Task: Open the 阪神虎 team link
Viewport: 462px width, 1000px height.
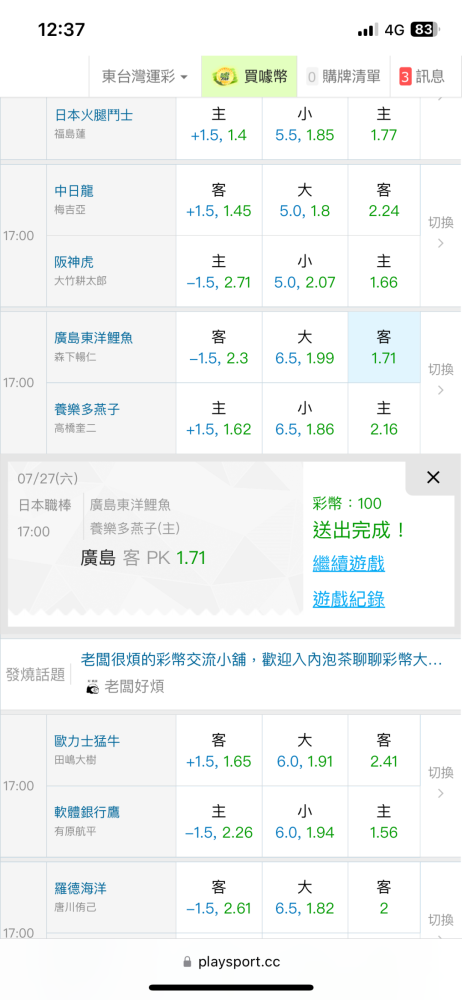Action: (x=75, y=262)
